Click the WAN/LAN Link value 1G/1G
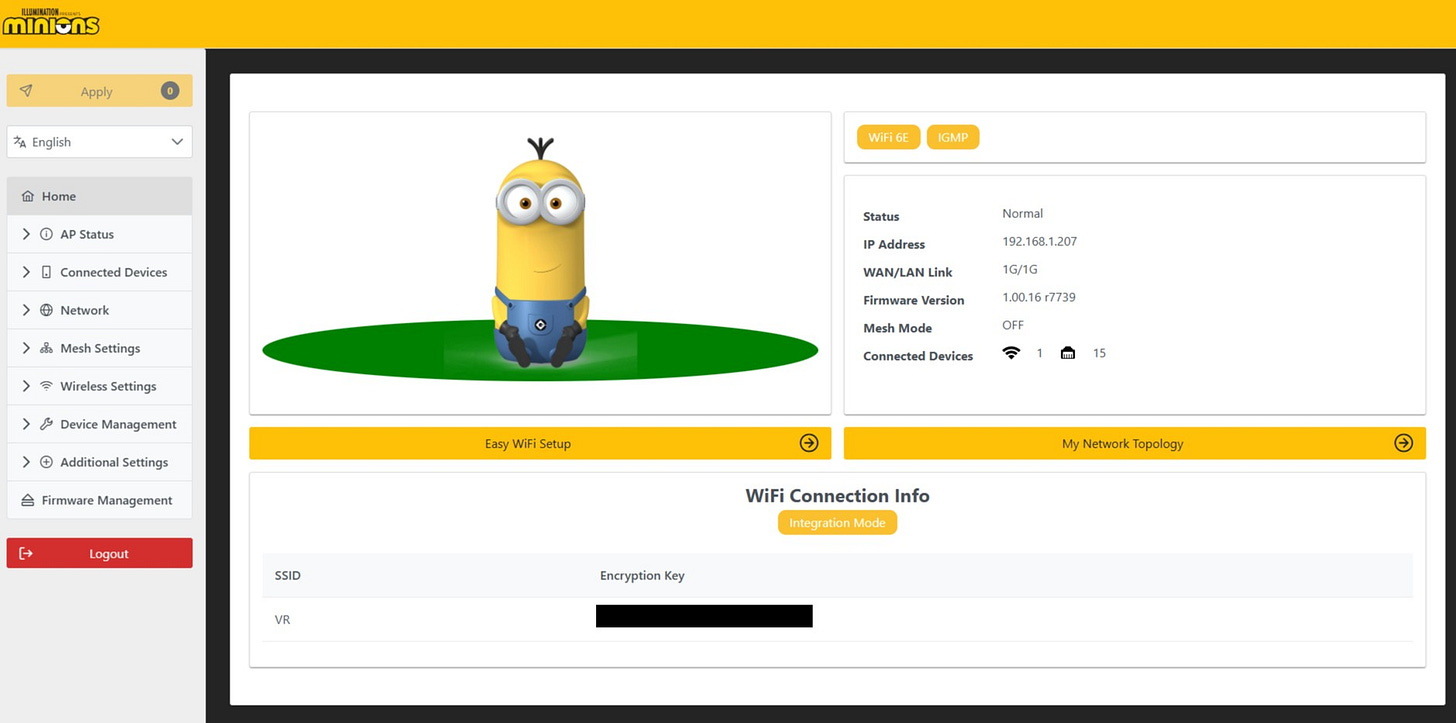 pyautogui.click(x=1020, y=269)
